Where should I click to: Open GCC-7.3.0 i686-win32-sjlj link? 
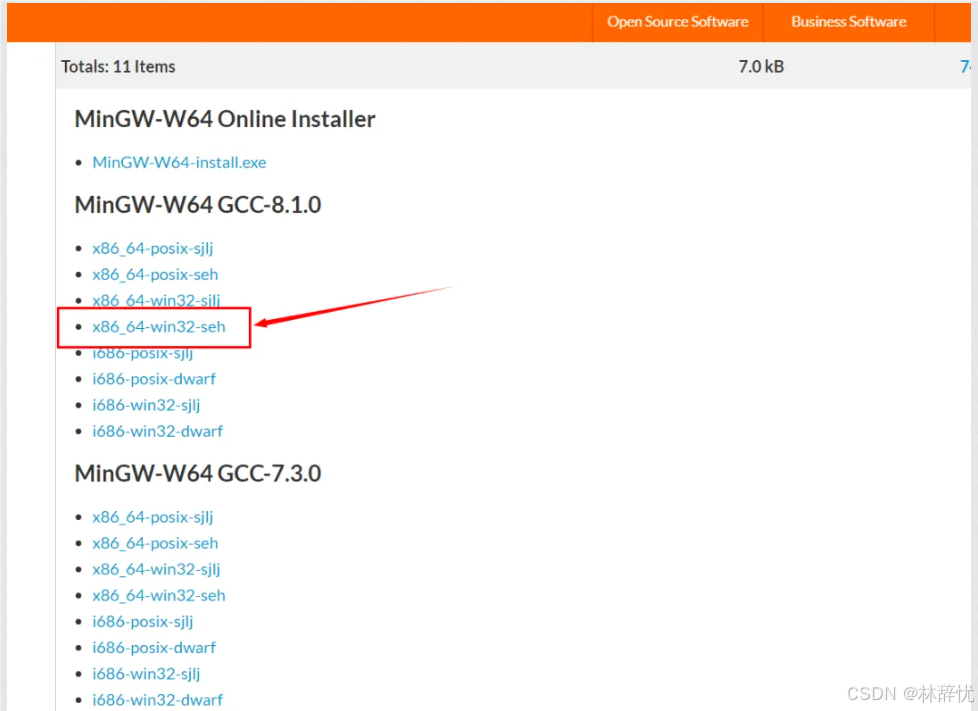pos(146,674)
